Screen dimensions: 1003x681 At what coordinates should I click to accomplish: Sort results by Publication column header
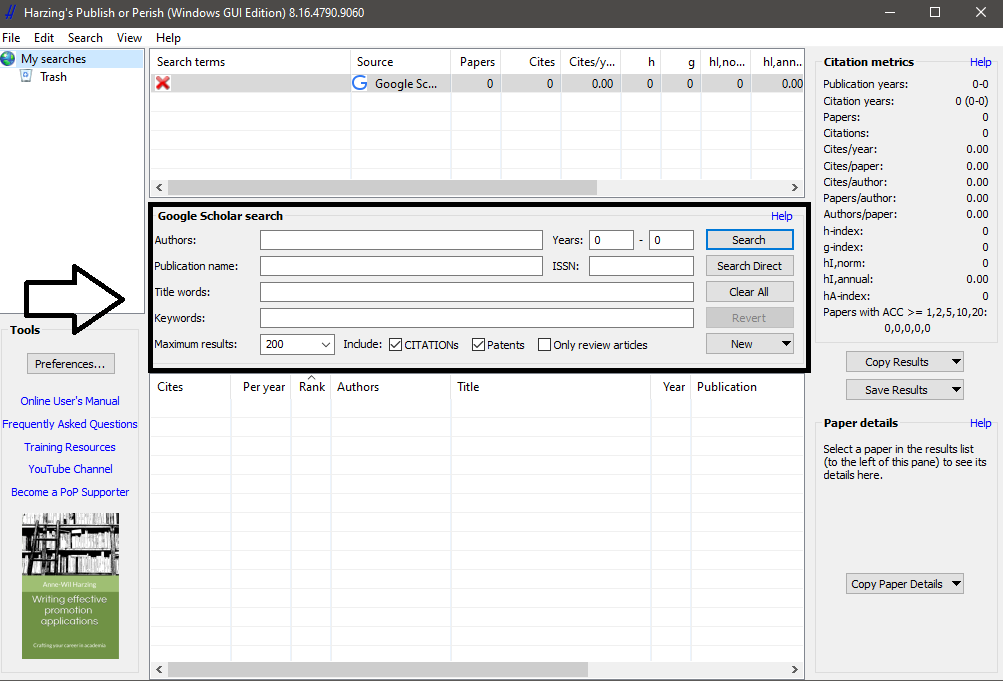click(747, 387)
